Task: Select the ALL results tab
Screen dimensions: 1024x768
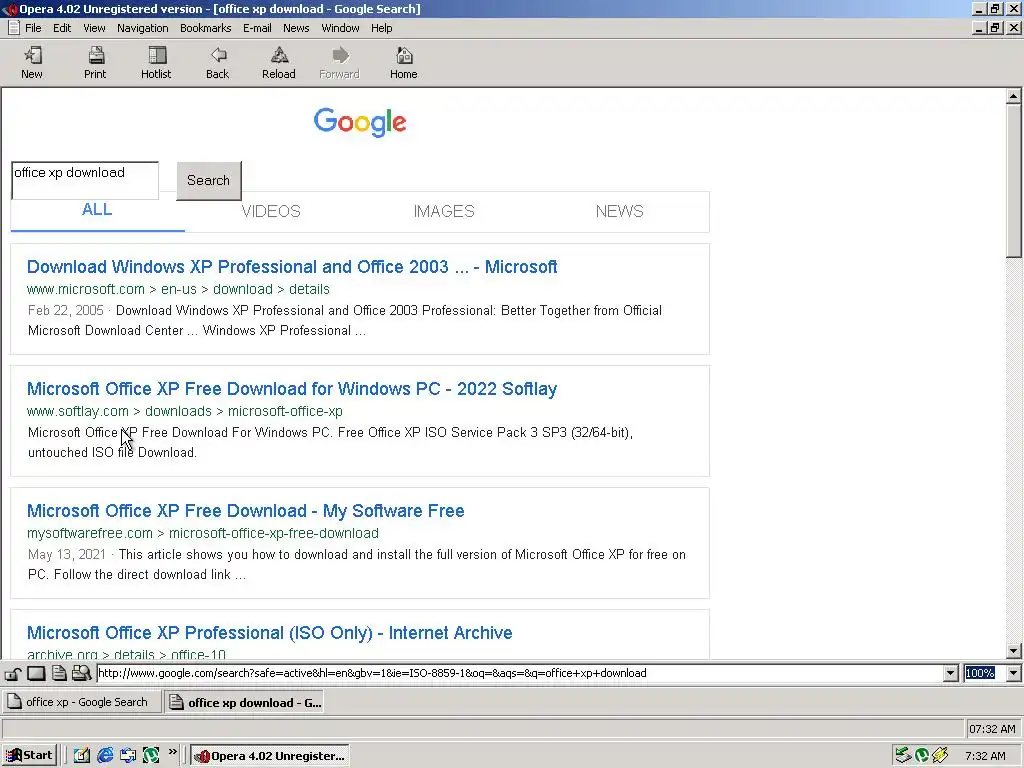Action: 97,210
